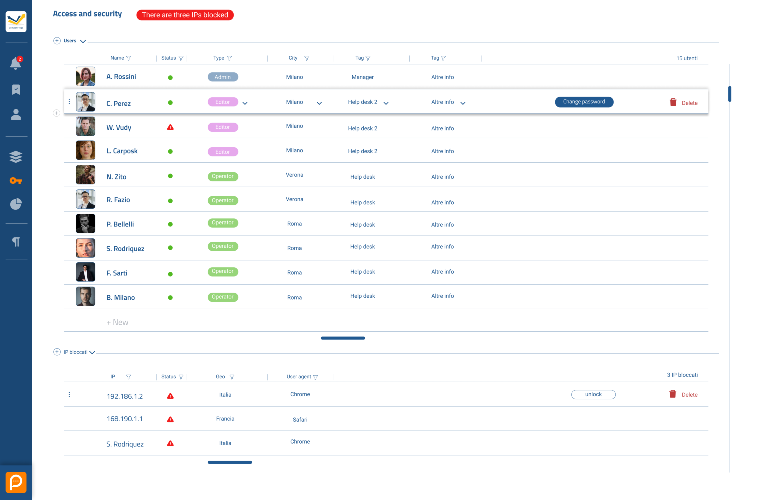The width and height of the screenshot is (770, 500).
Task: Click the horizontal scrollbar under IP table
Action: (230, 462)
